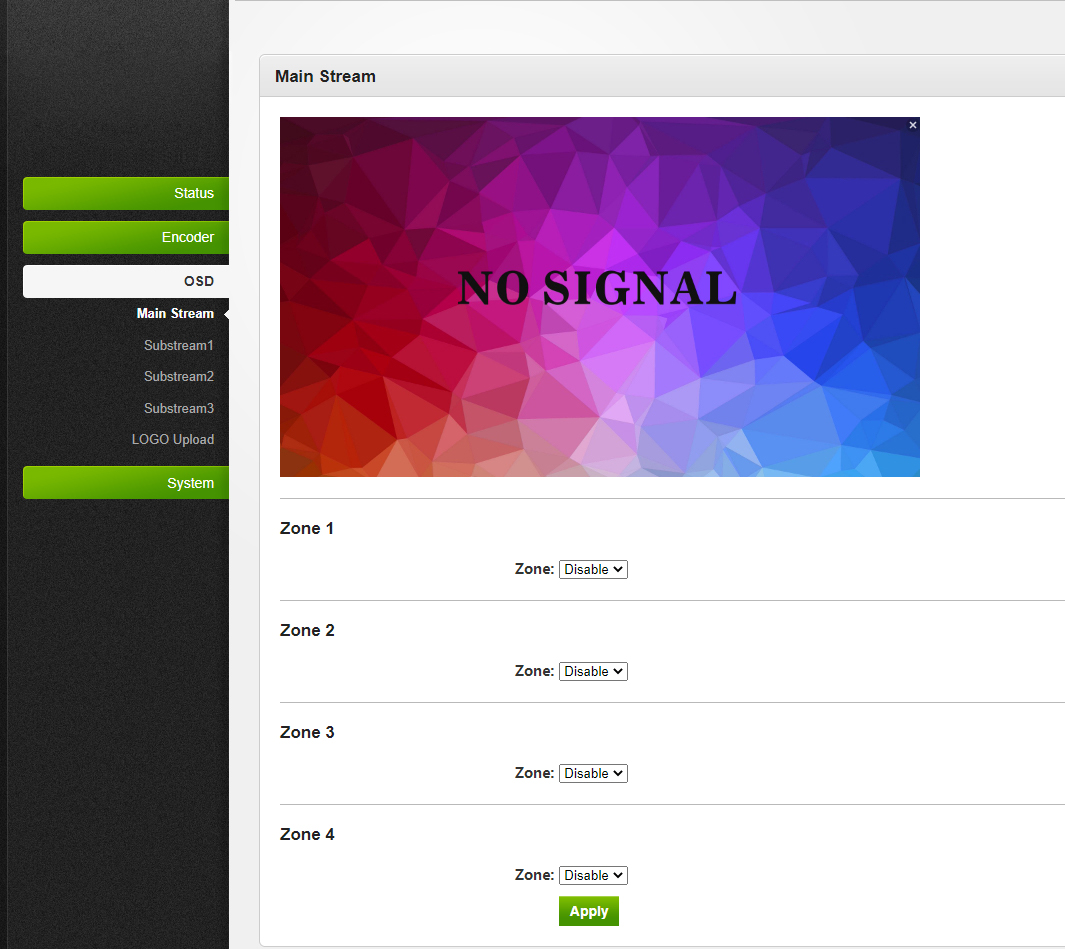Go to Main Stream OSD settings
1065x949 pixels.
click(x=175, y=314)
